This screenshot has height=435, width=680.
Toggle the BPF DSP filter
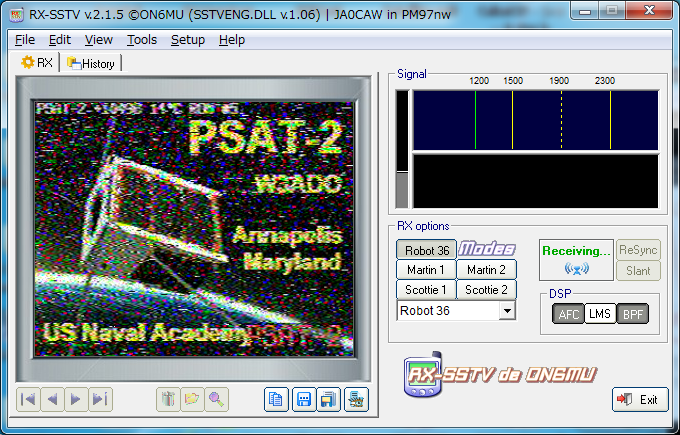(x=633, y=314)
